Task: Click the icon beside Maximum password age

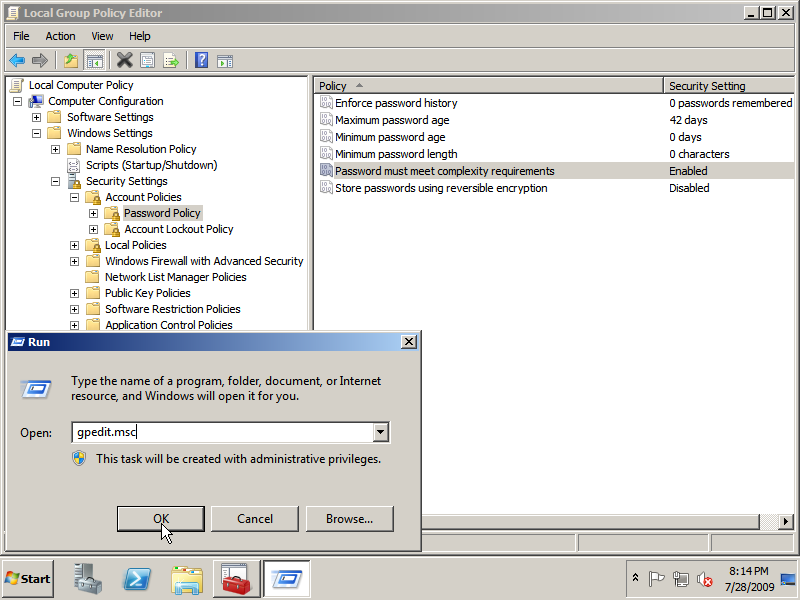Action: tap(326, 120)
